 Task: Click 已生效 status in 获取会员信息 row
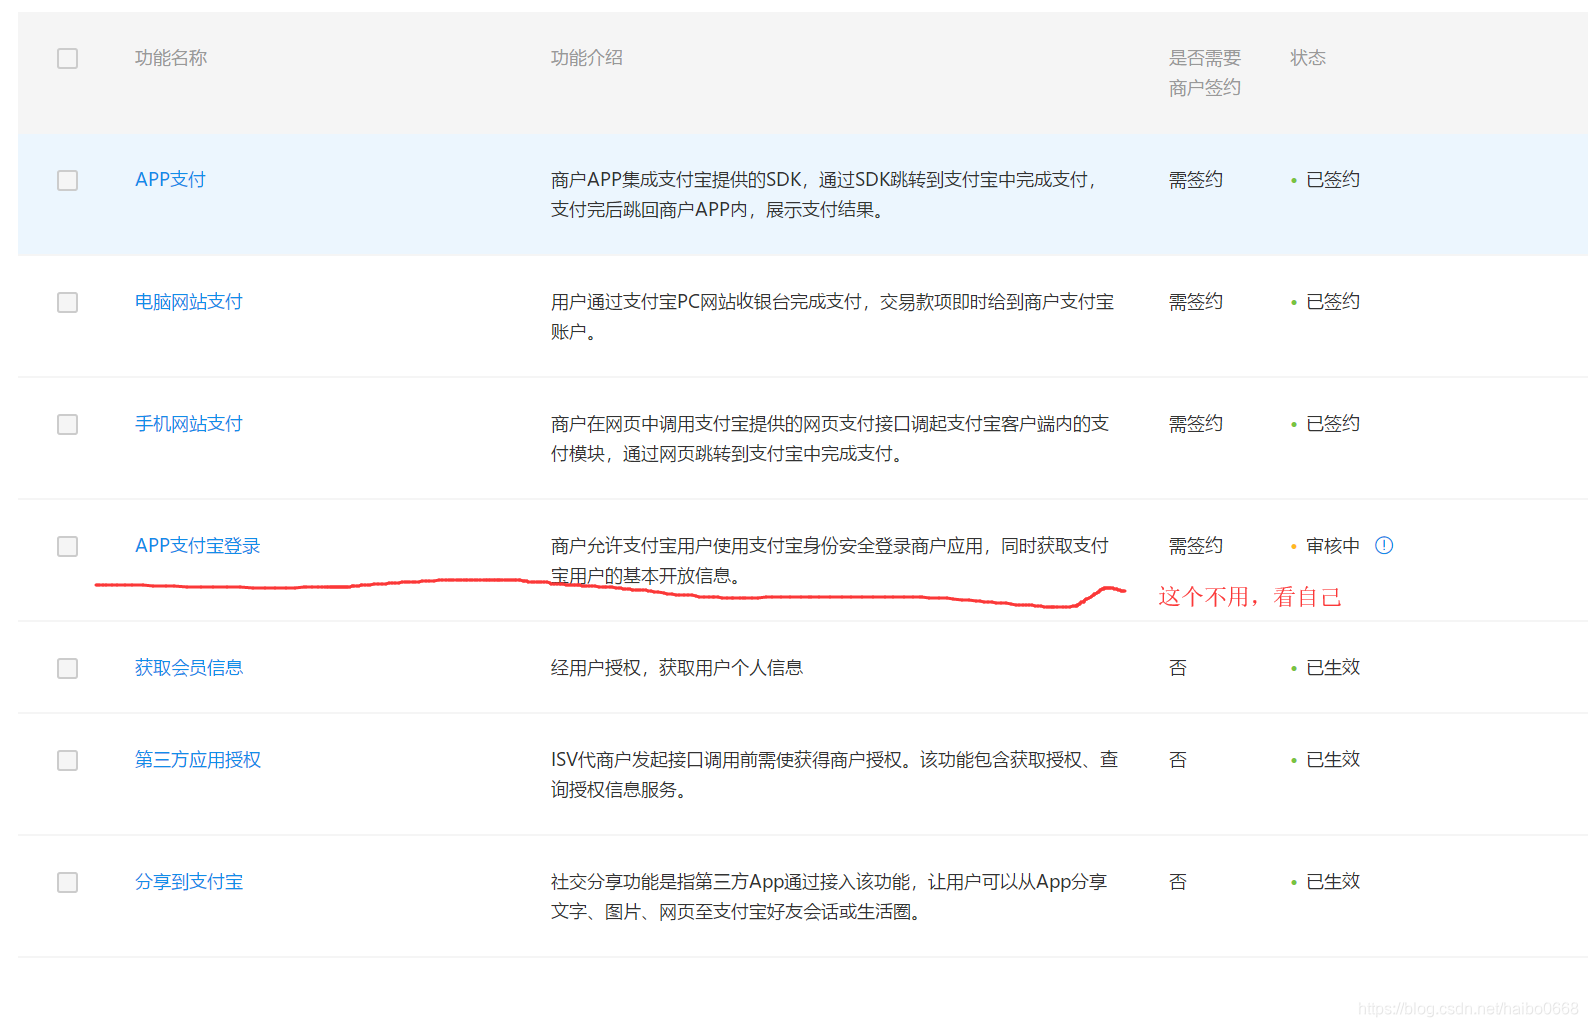(x=1333, y=667)
